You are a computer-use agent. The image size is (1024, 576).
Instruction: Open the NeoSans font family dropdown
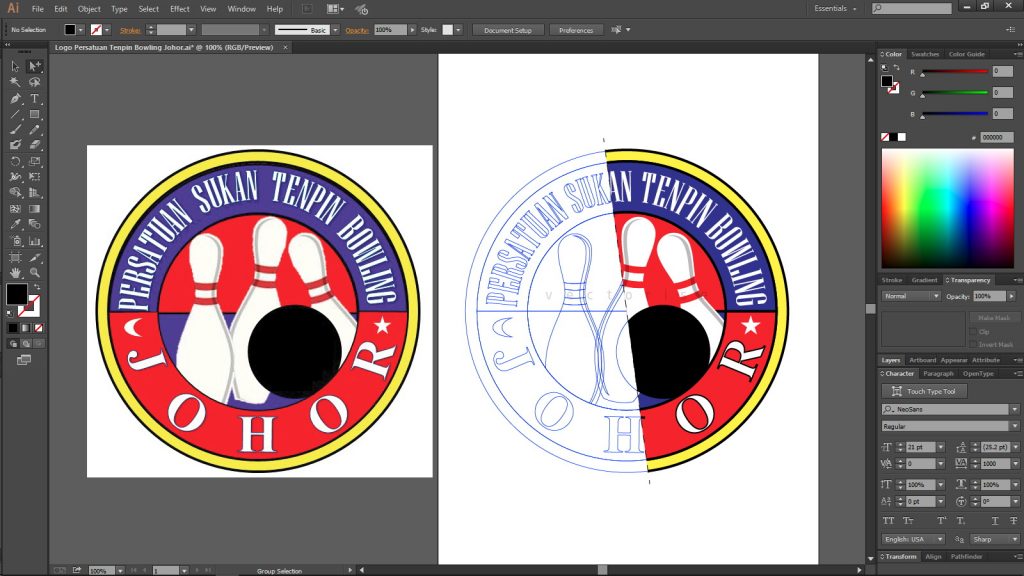1014,409
